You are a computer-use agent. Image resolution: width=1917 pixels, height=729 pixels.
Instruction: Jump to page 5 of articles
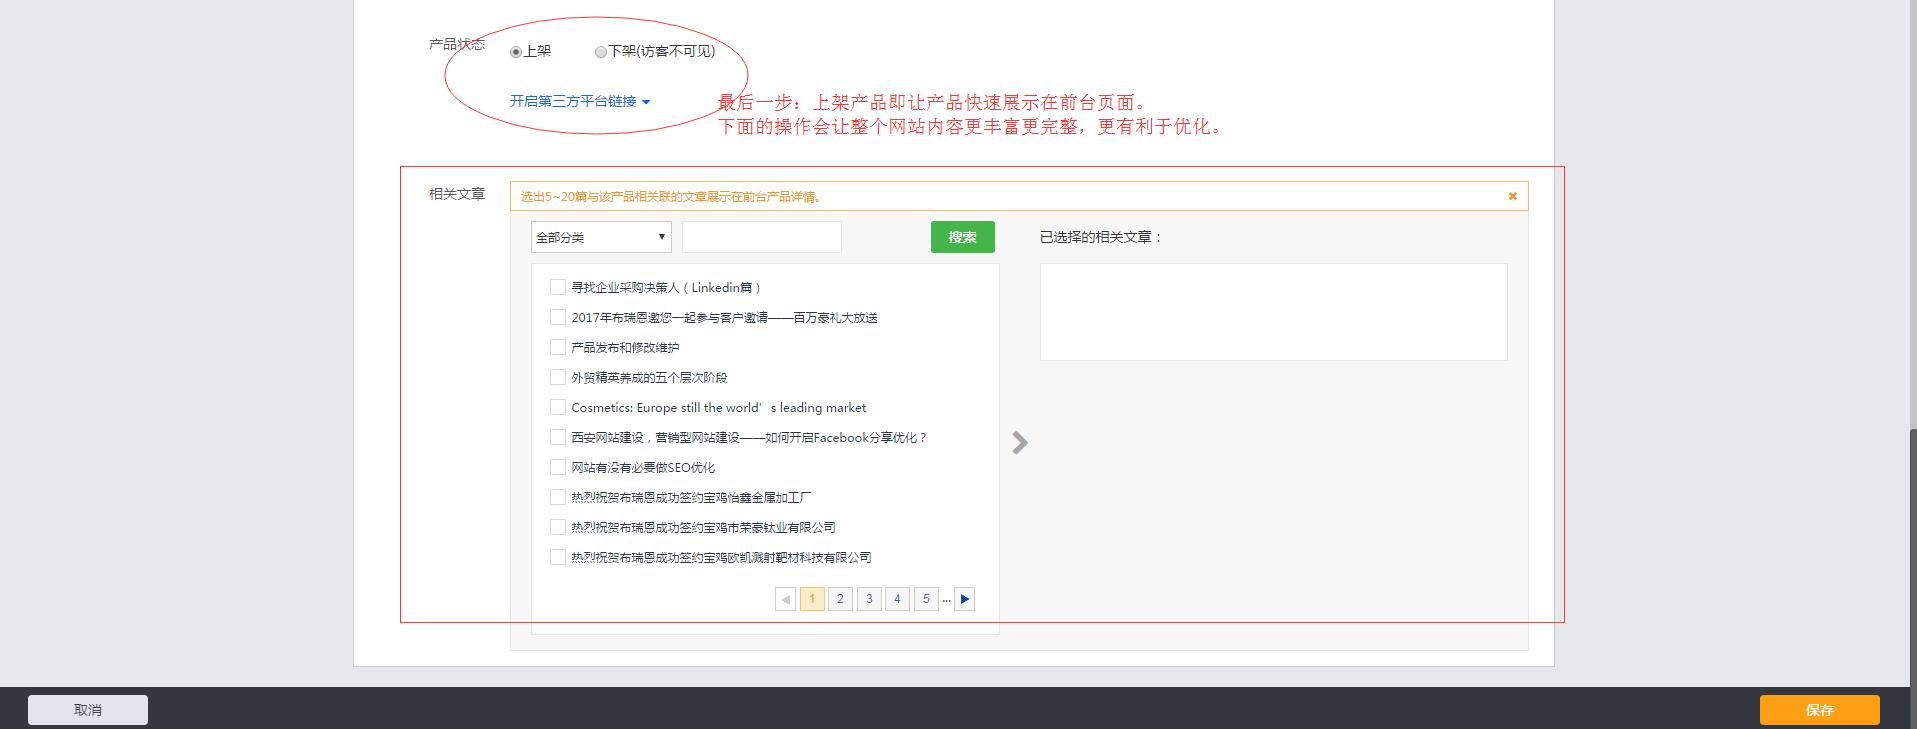click(926, 599)
